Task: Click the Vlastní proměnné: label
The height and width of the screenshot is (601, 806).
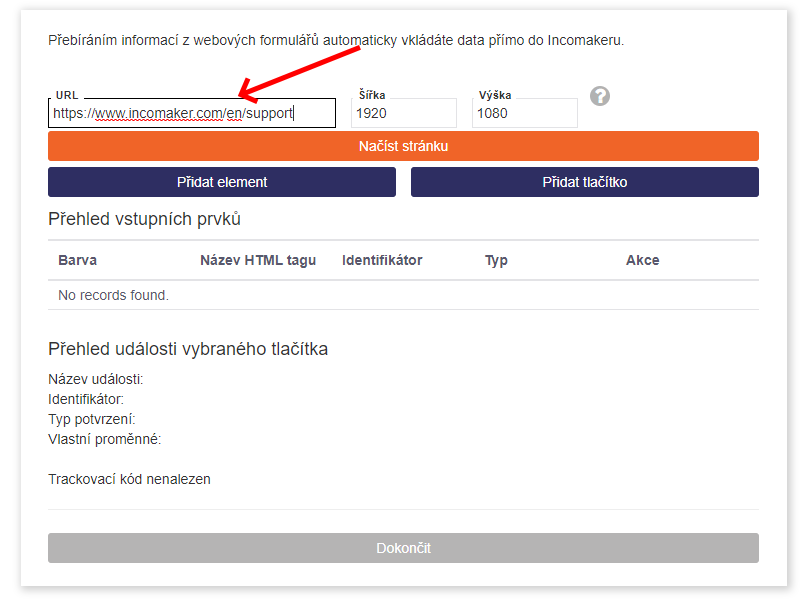Action: click(105, 440)
